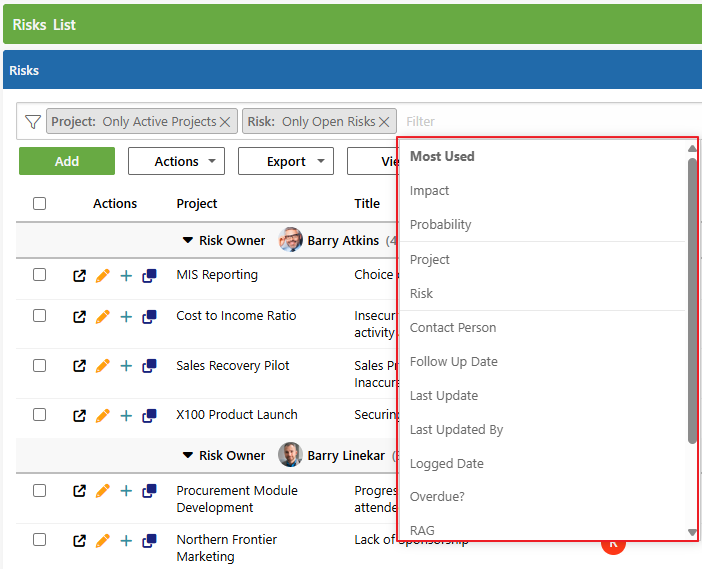Image resolution: width=702 pixels, height=569 pixels.
Task: Open the Export dropdown button
Action: click(286, 161)
